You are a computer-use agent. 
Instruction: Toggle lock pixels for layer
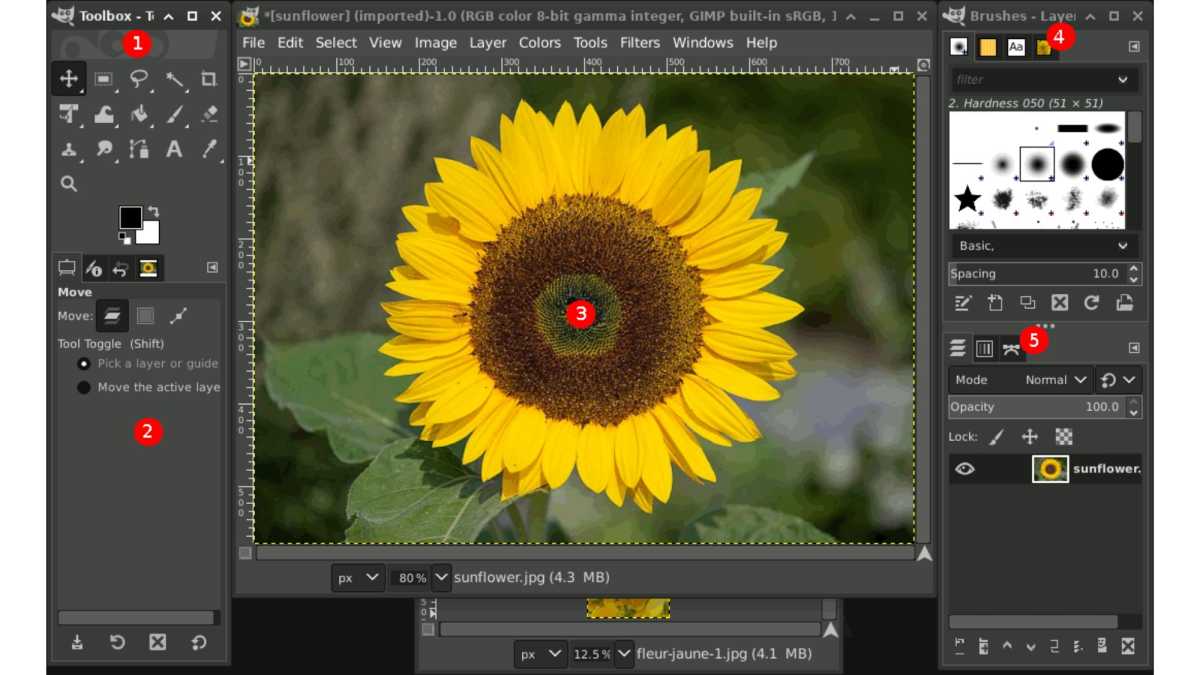[x=996, y=437]
